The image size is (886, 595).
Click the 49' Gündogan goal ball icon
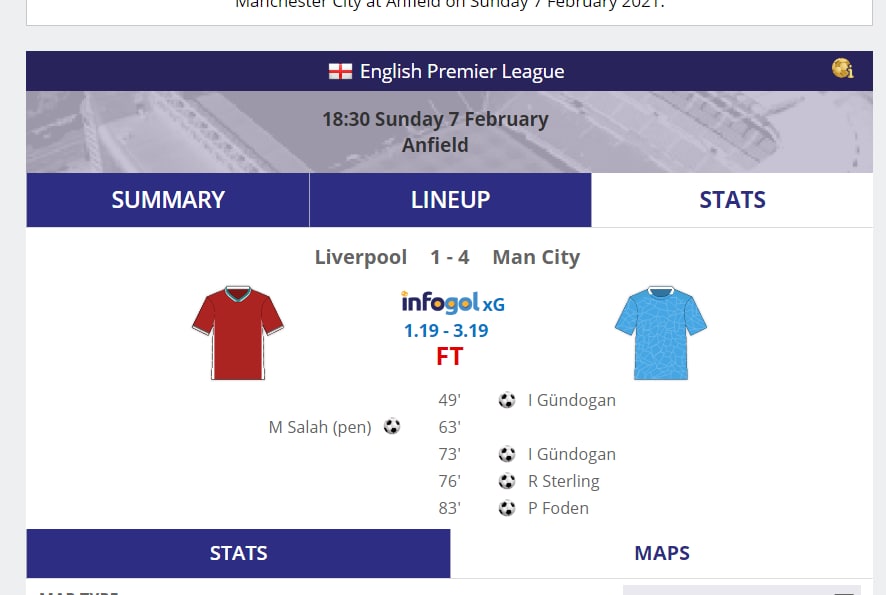507,400
